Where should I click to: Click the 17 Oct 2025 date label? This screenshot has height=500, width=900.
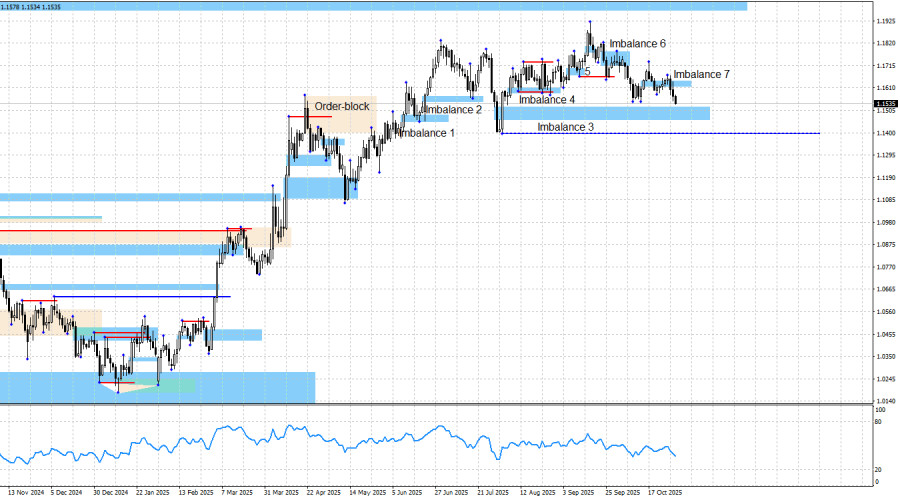pos(665,493)
